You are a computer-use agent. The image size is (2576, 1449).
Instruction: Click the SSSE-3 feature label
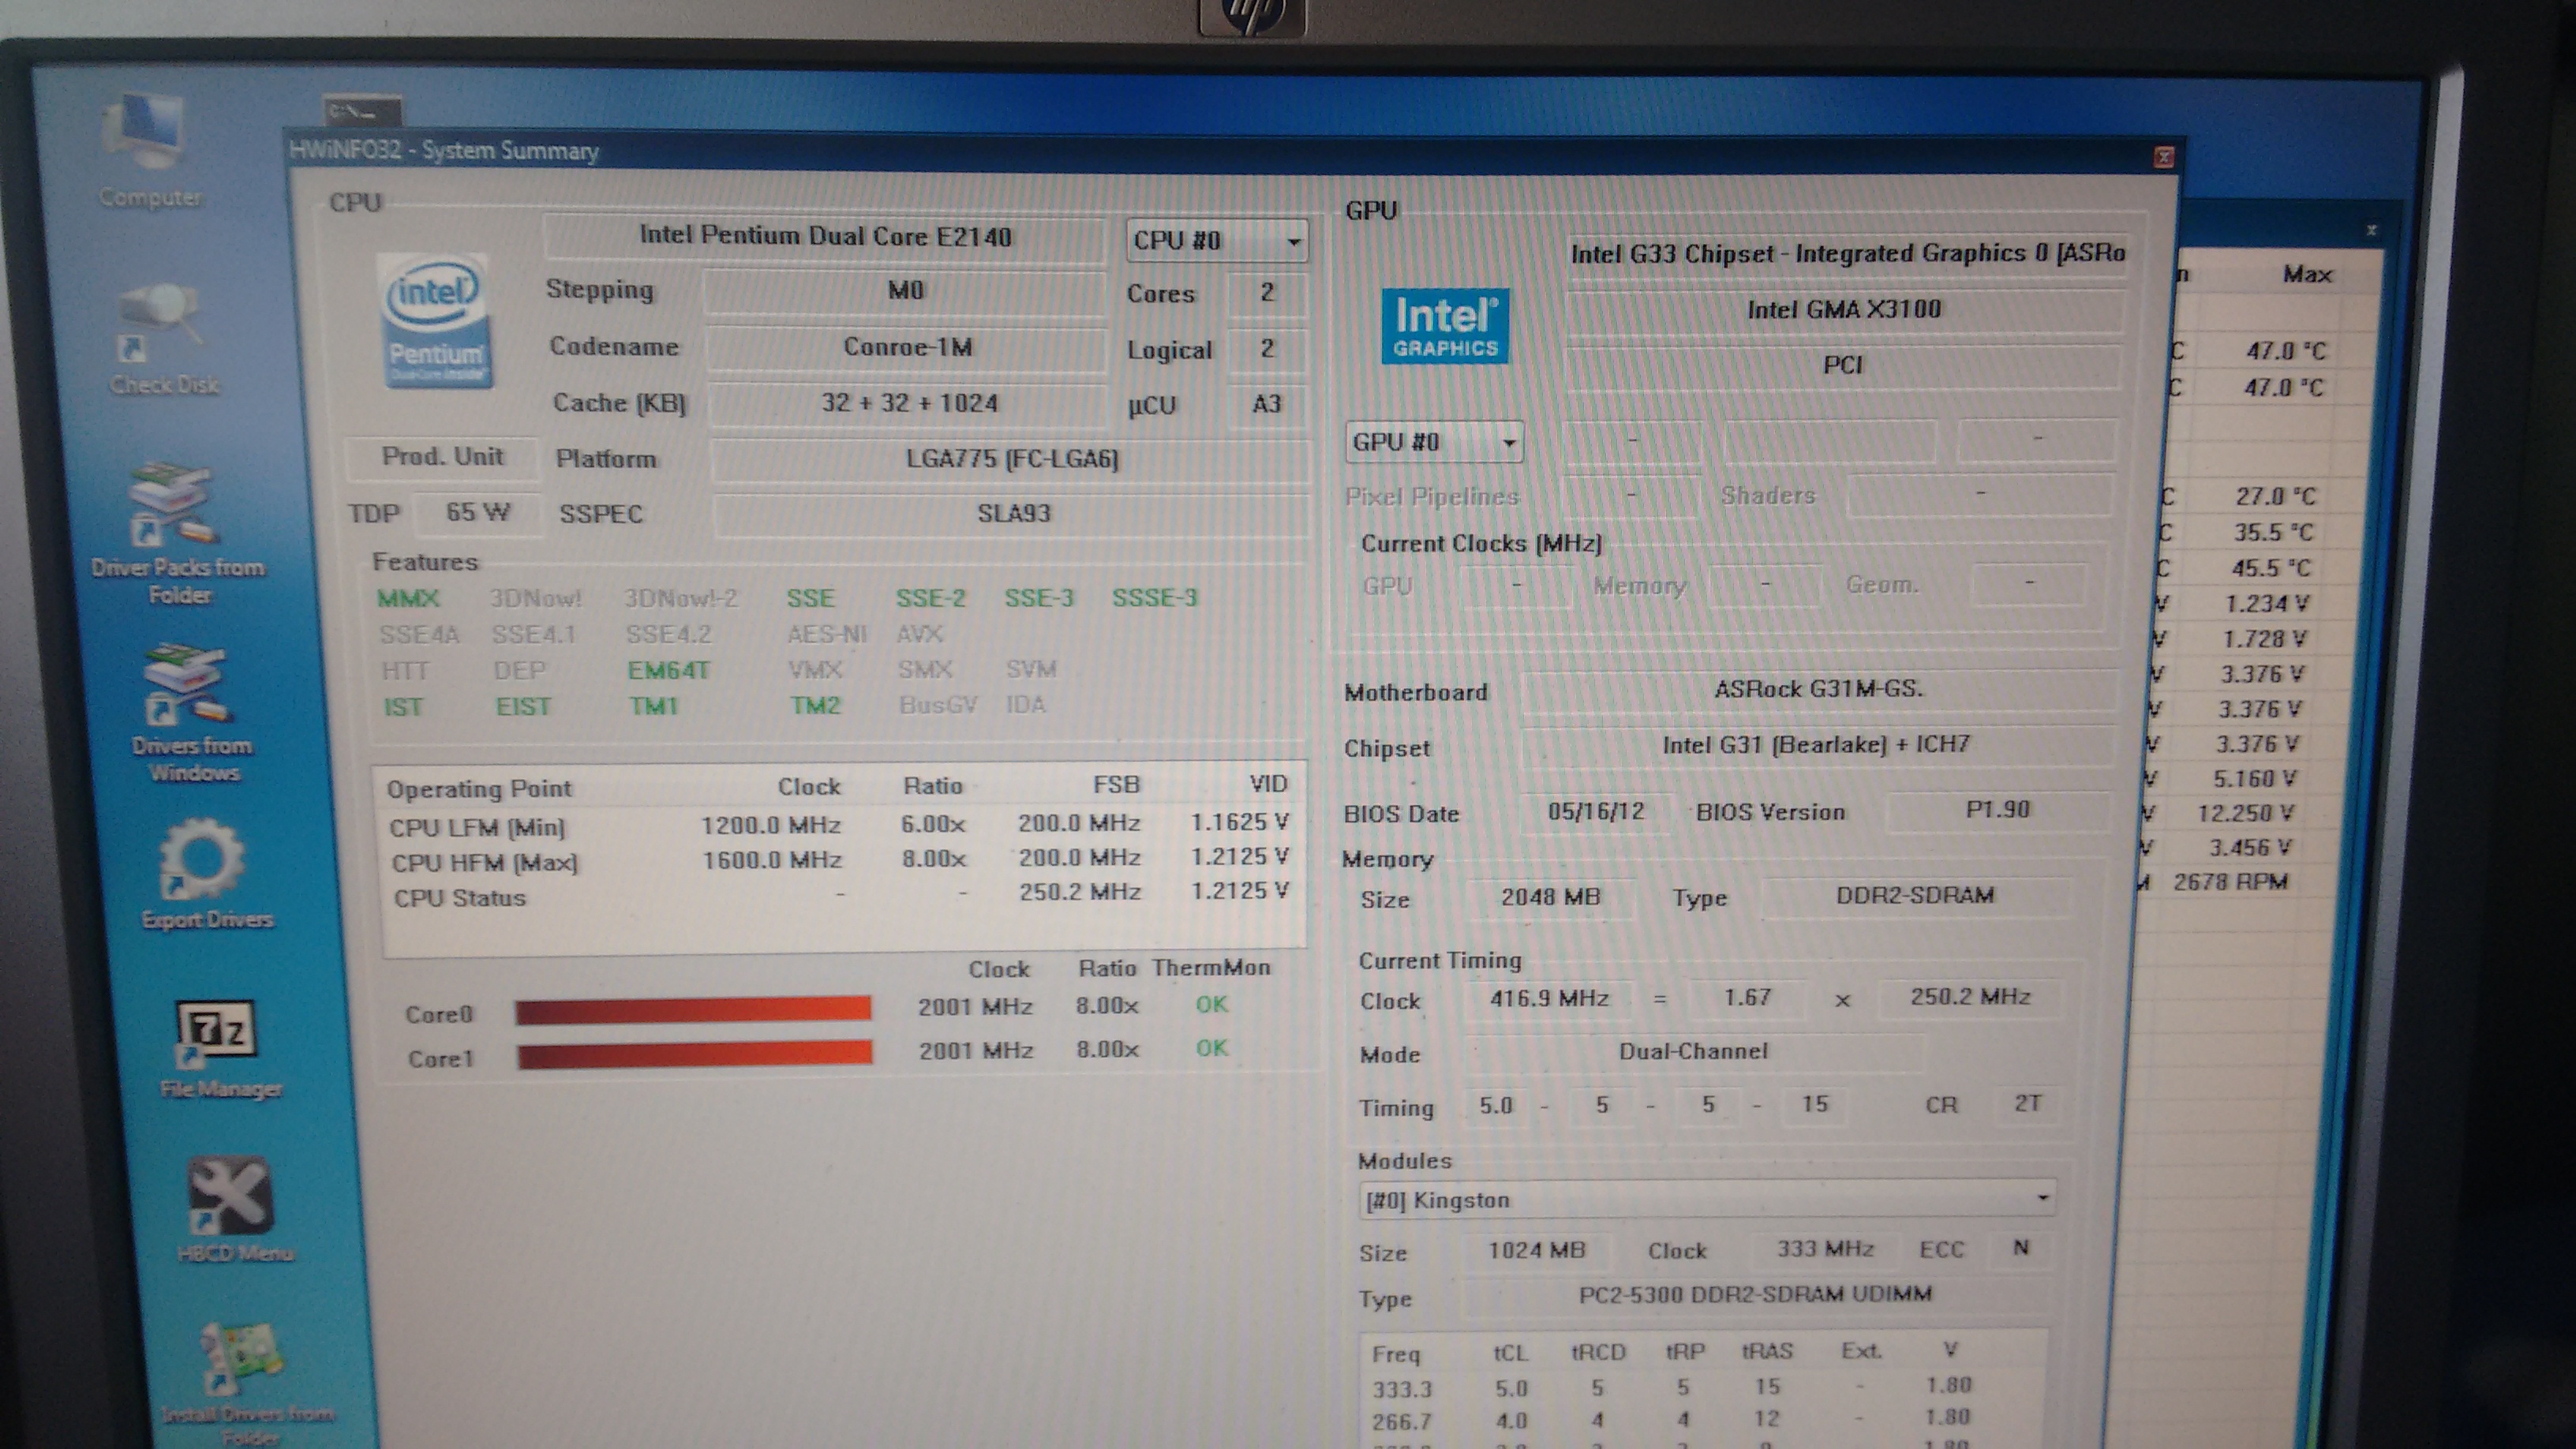pyautogui.click(x=1155, y=598)
